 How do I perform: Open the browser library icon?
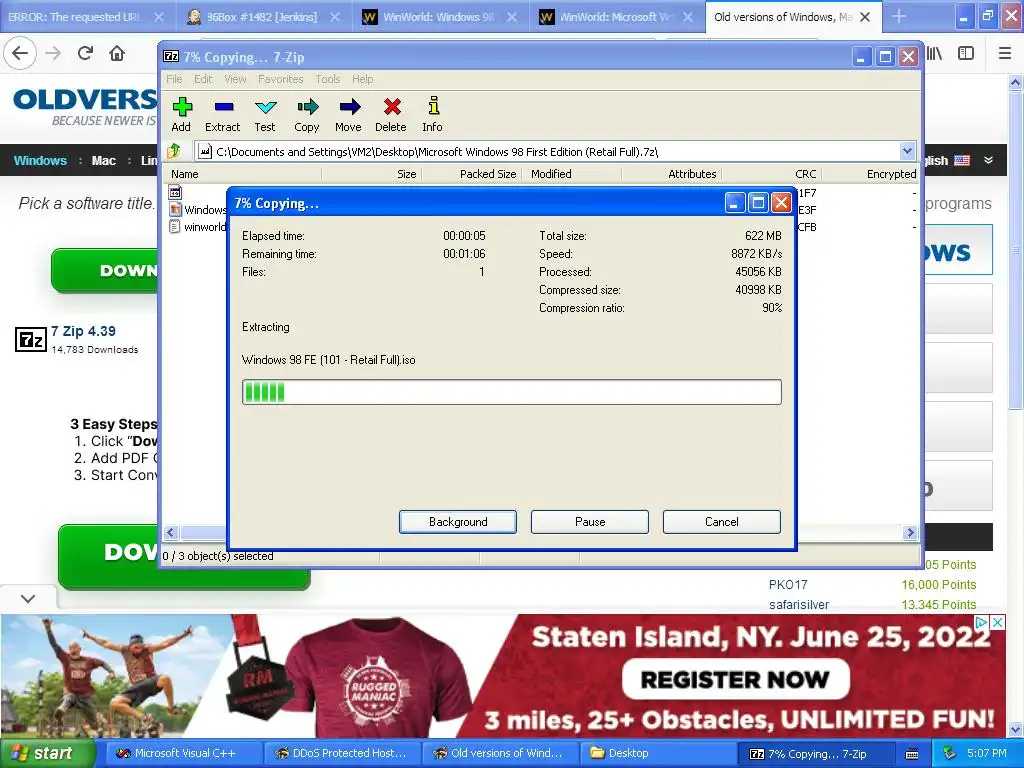(x=935, y=54)
